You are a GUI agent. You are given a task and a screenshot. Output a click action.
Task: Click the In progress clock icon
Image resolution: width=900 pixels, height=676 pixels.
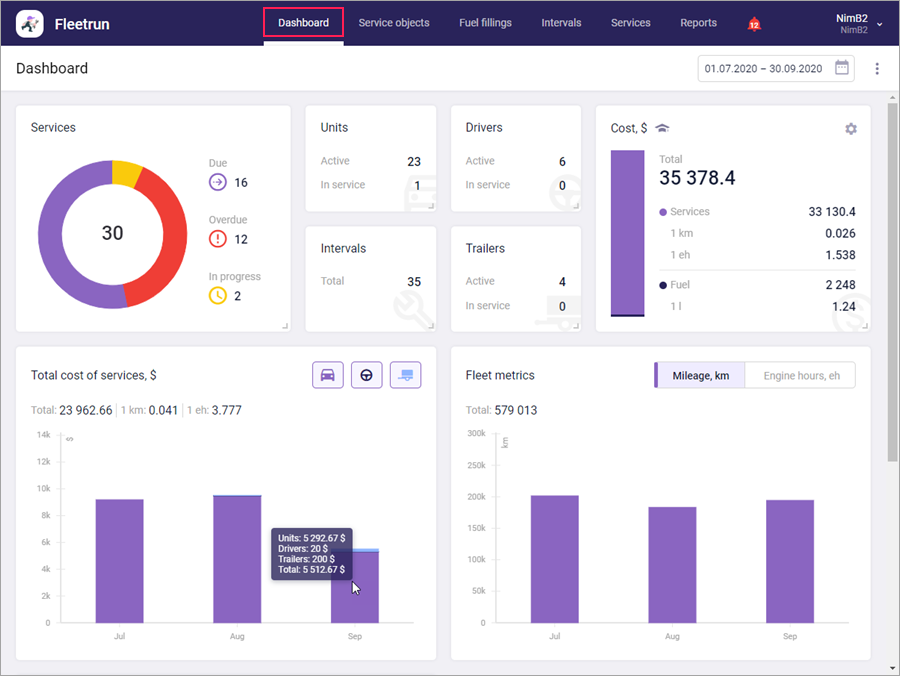point(218,296)
